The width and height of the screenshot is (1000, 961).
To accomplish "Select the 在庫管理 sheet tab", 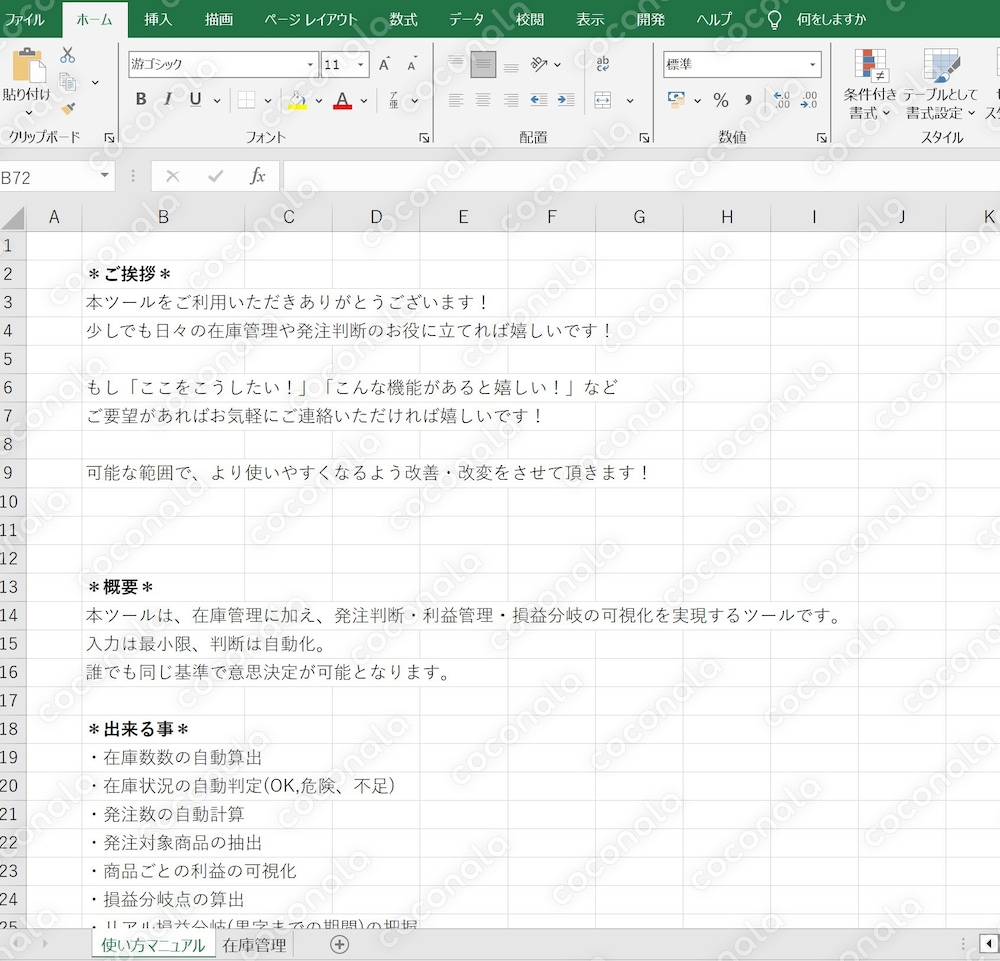I will coord(254,945).
